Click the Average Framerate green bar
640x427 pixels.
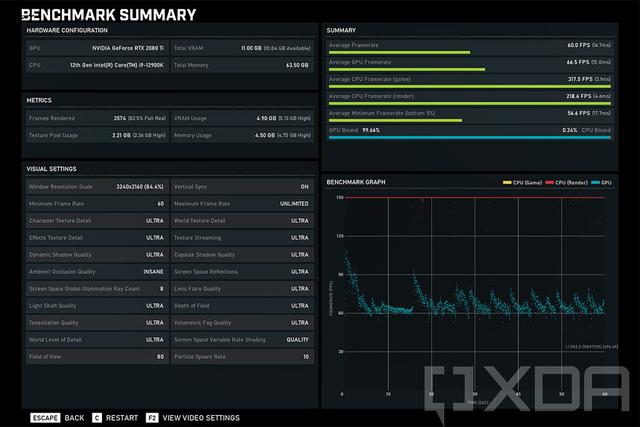tap(399, 52)
